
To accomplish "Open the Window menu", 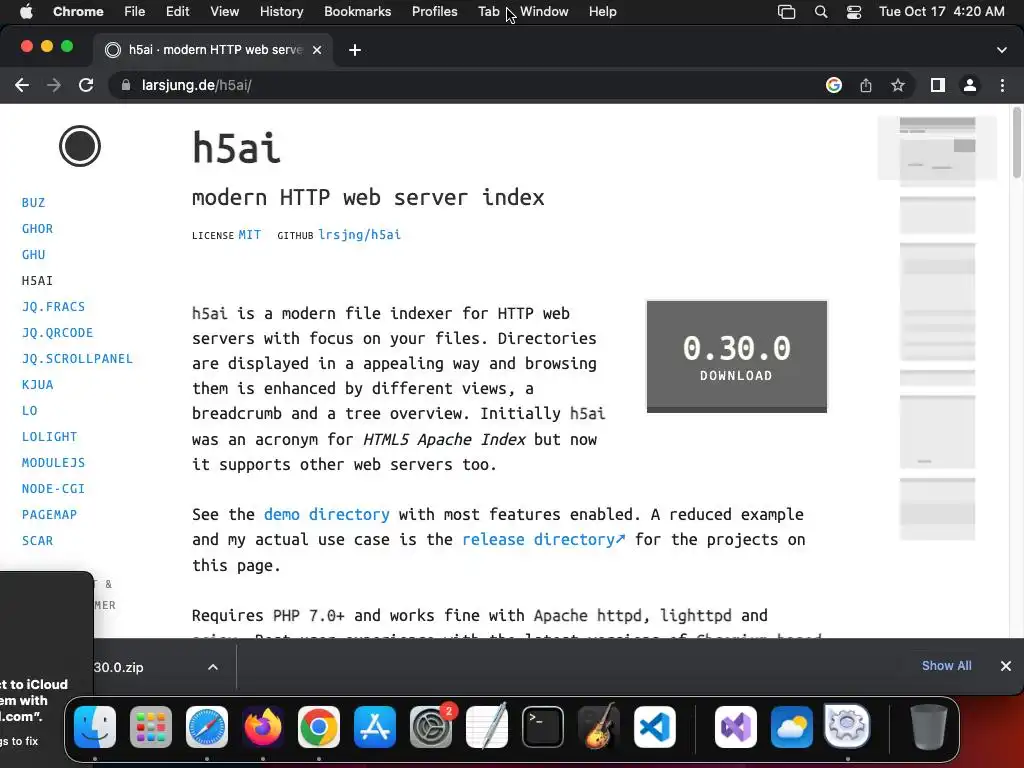I will [544, 12].
